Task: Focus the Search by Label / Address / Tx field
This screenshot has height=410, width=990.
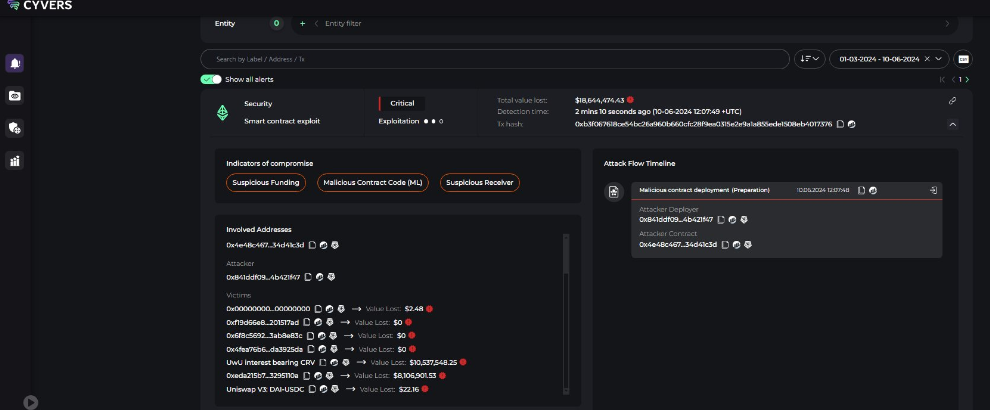Action: tap(495, 59)
